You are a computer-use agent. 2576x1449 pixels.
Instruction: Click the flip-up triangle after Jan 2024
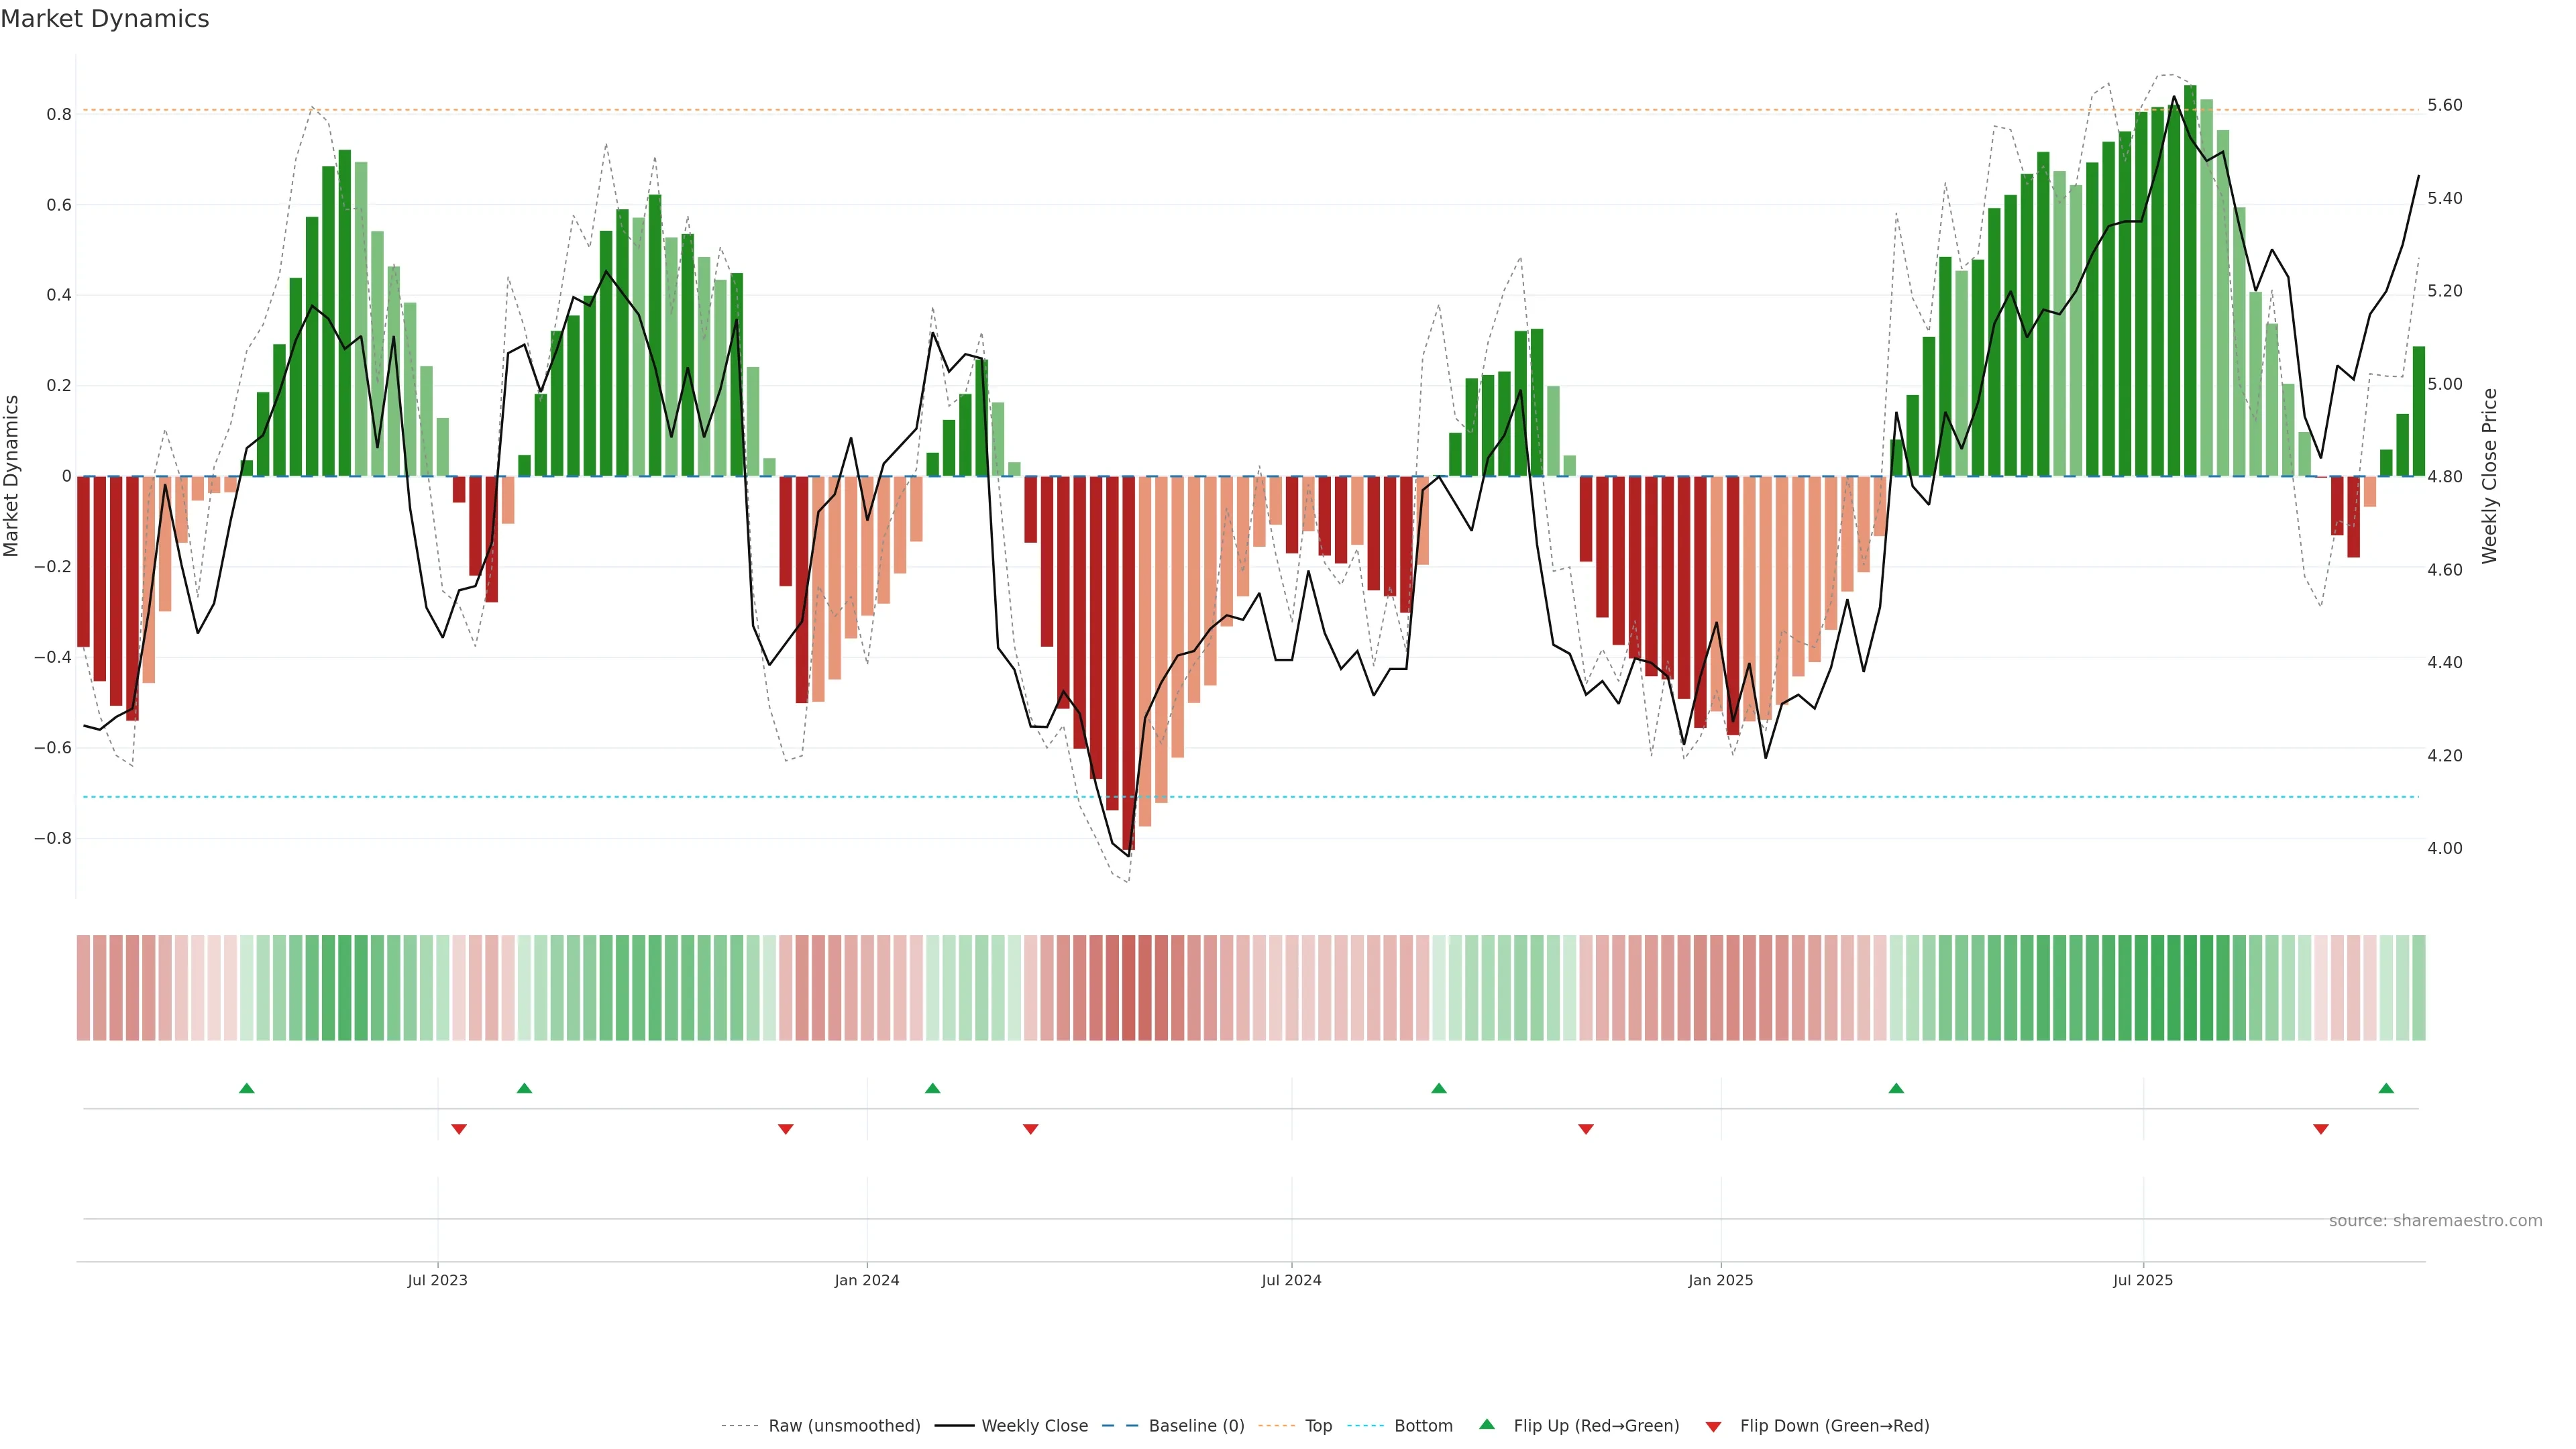pyautogui.click(x=932, y=1088)
